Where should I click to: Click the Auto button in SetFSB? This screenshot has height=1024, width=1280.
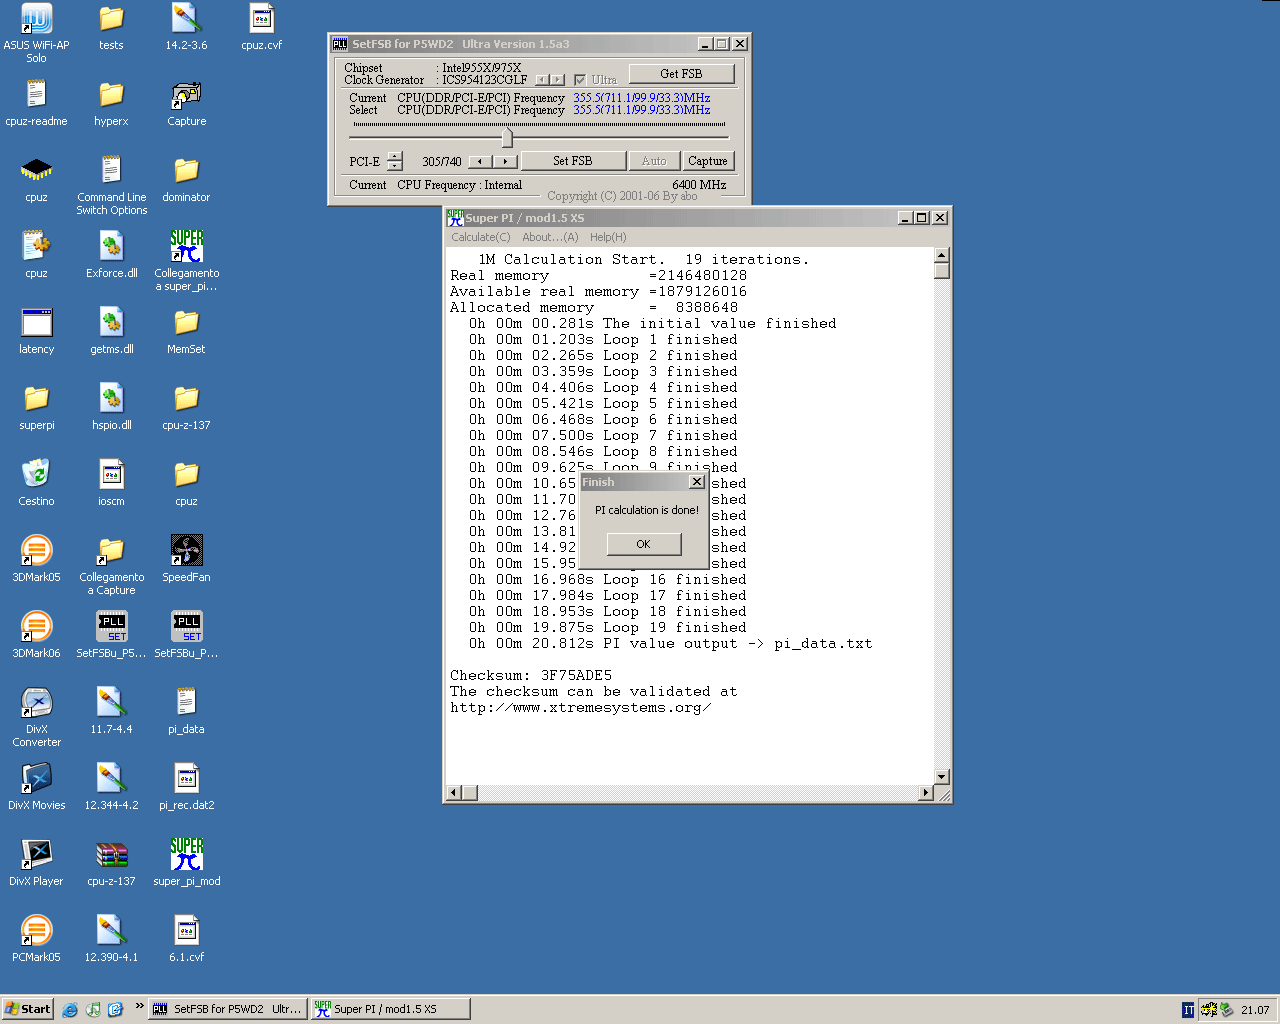[654, 161]
